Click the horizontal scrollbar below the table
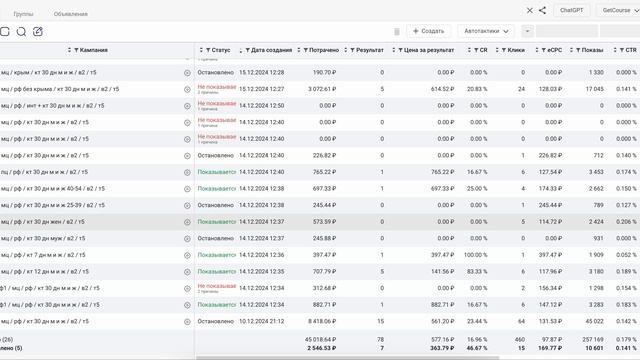640x360 pixels. [x=347, y=358]
